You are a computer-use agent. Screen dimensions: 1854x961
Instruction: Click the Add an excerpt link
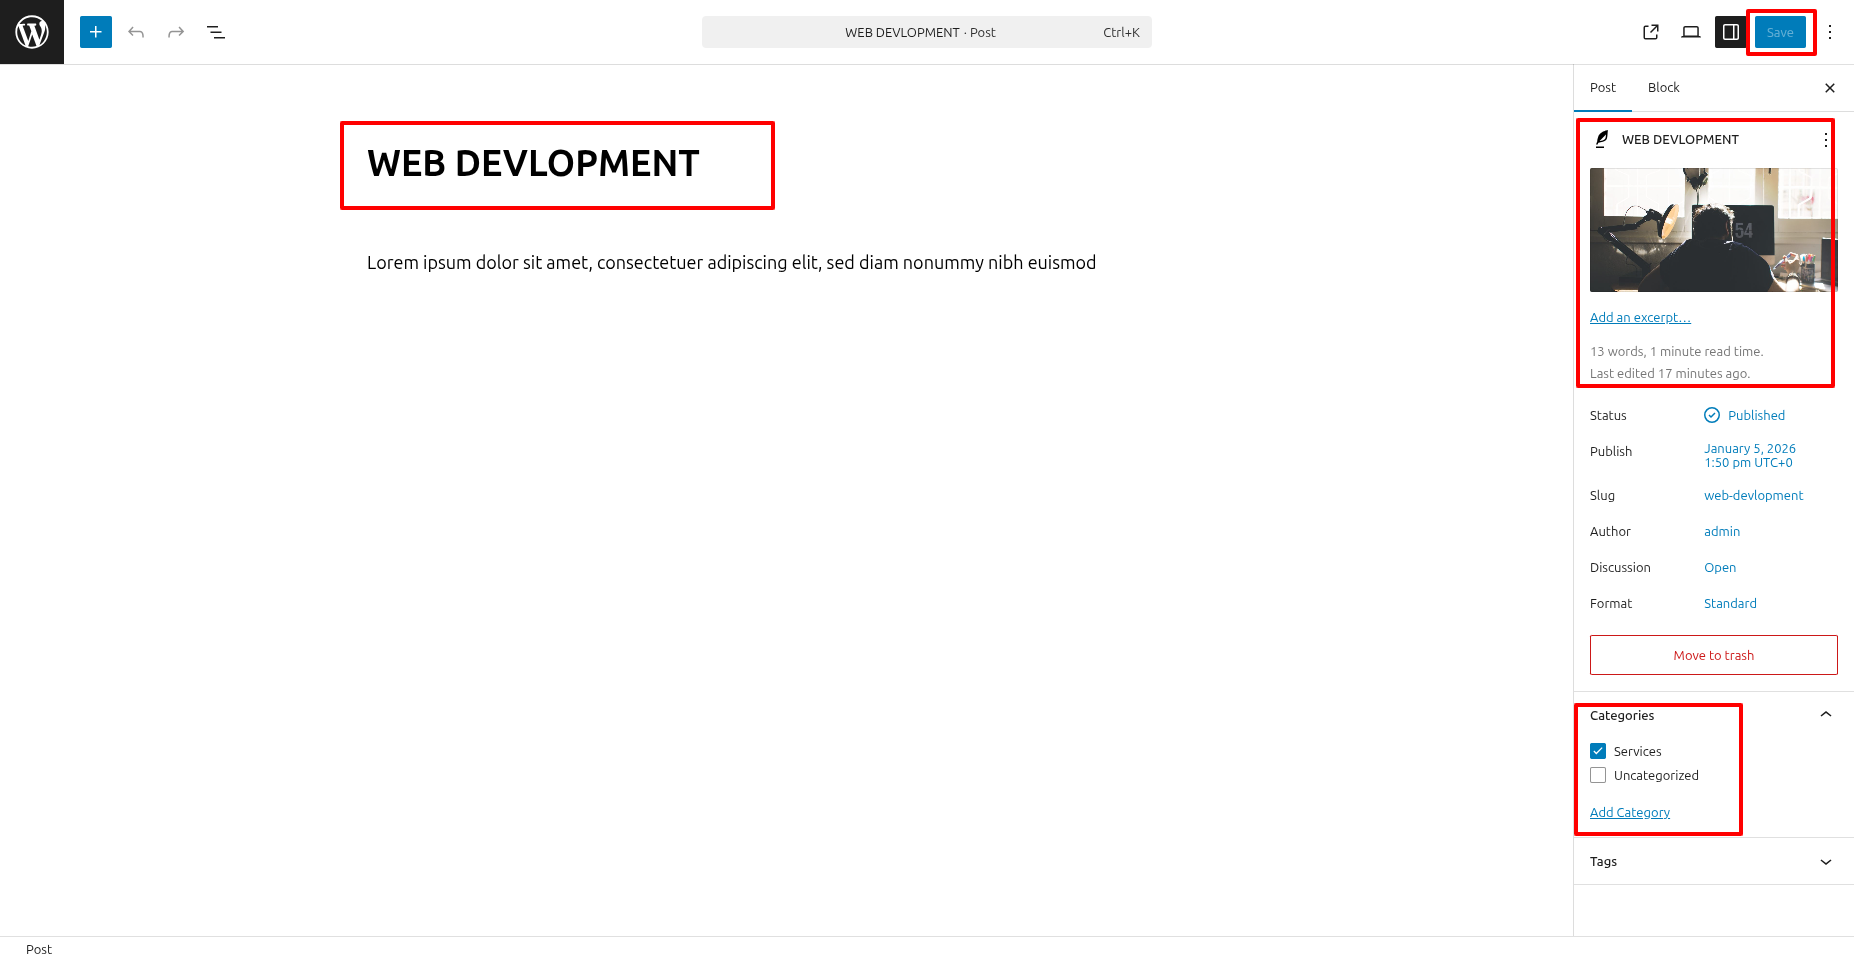(x=1640, y=317)
